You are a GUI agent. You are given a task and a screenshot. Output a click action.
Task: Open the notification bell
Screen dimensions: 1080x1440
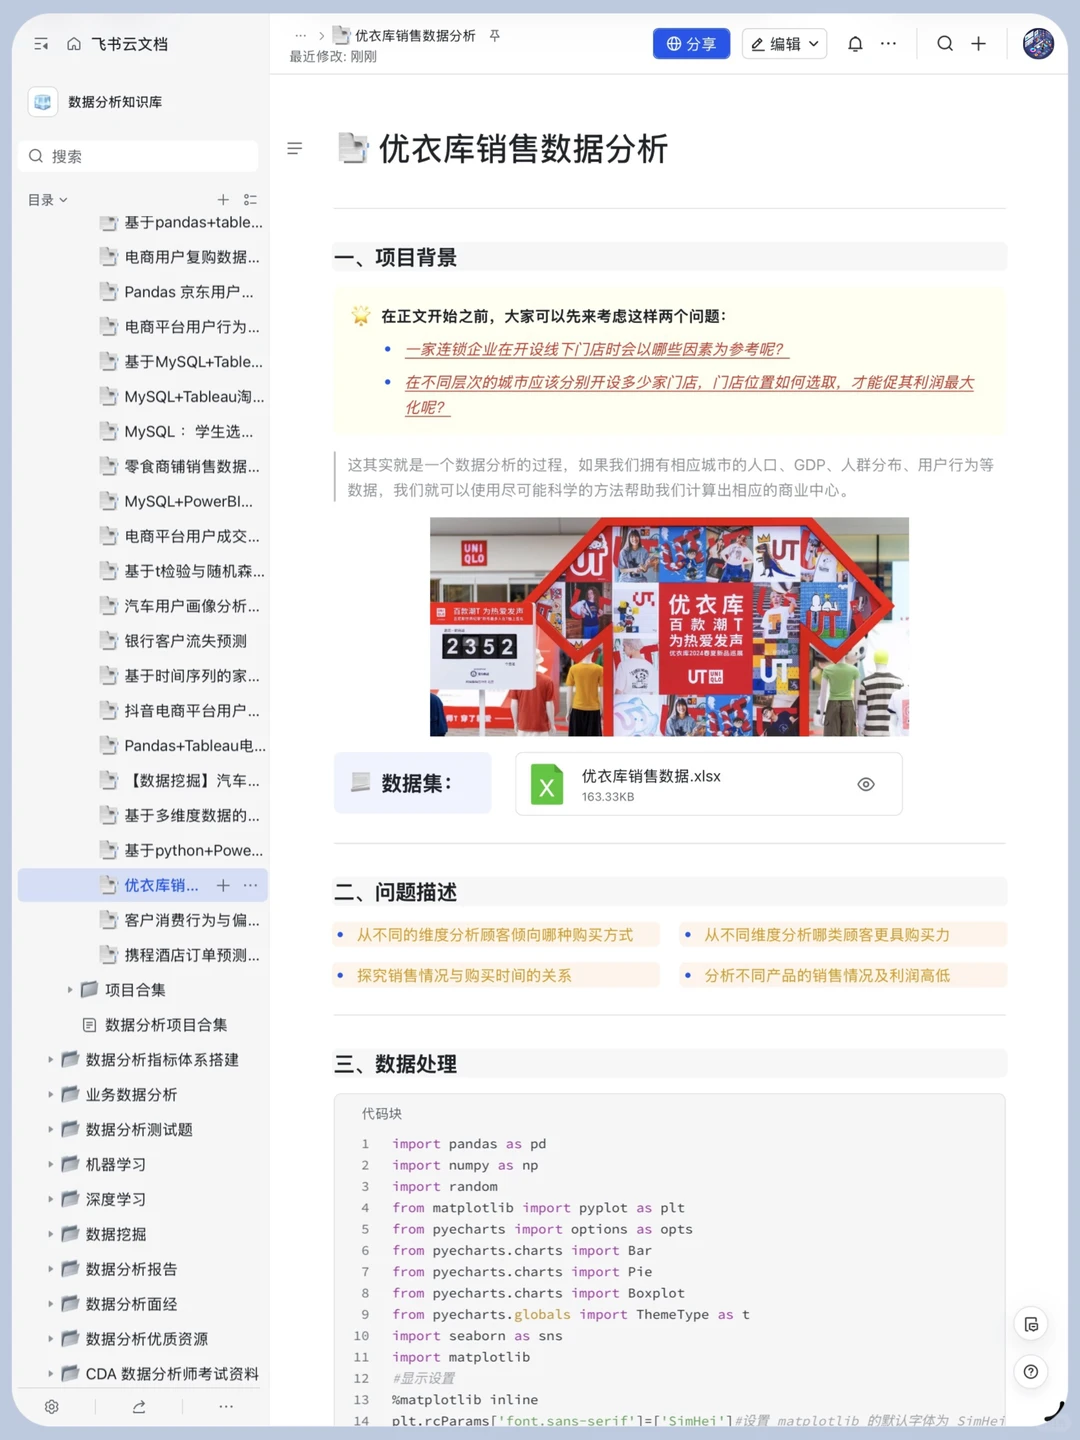tap(855, 44)
